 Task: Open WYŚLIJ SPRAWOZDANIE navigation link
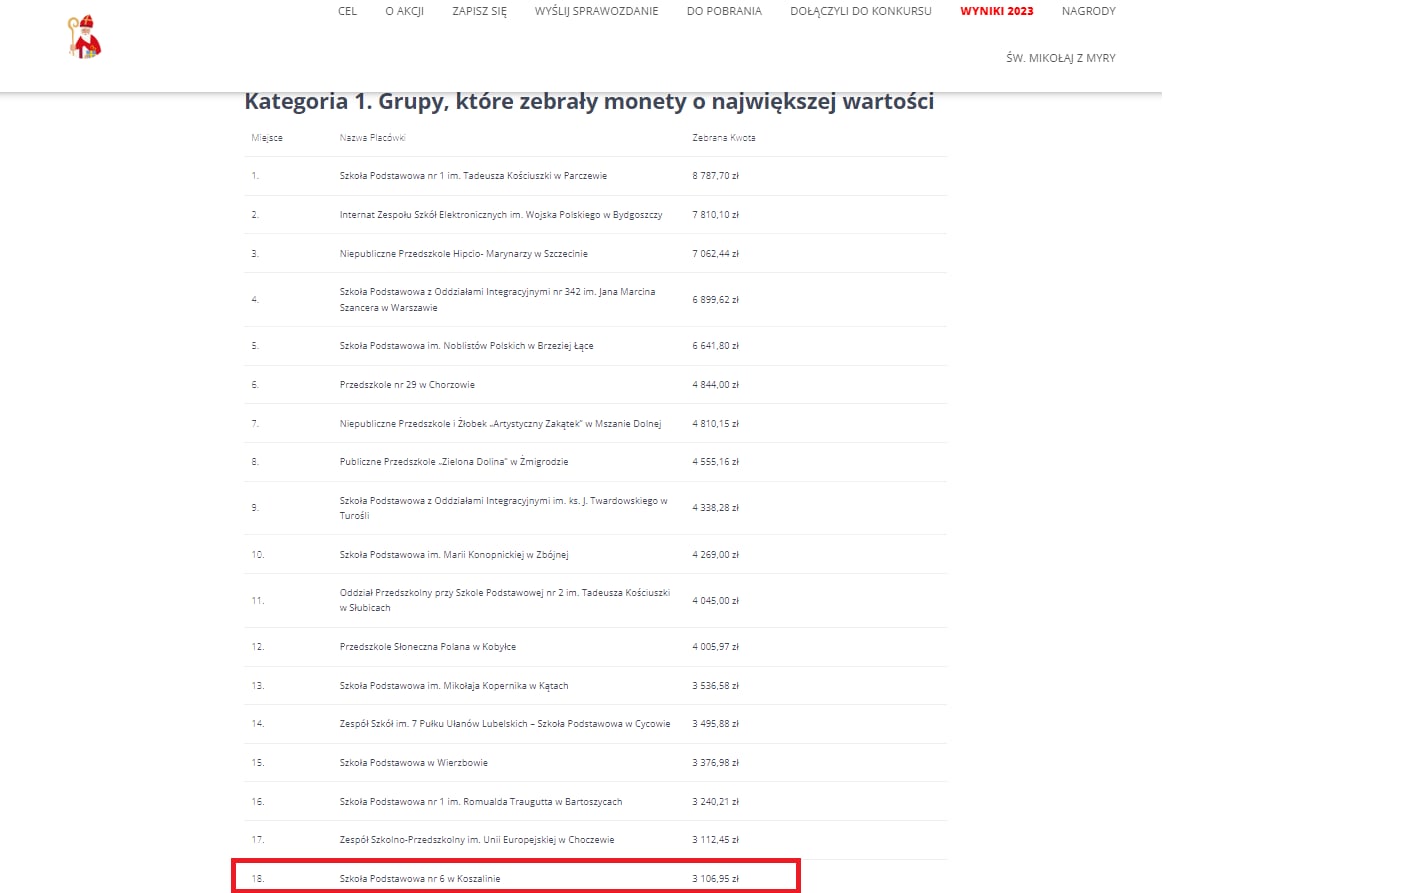596,11
